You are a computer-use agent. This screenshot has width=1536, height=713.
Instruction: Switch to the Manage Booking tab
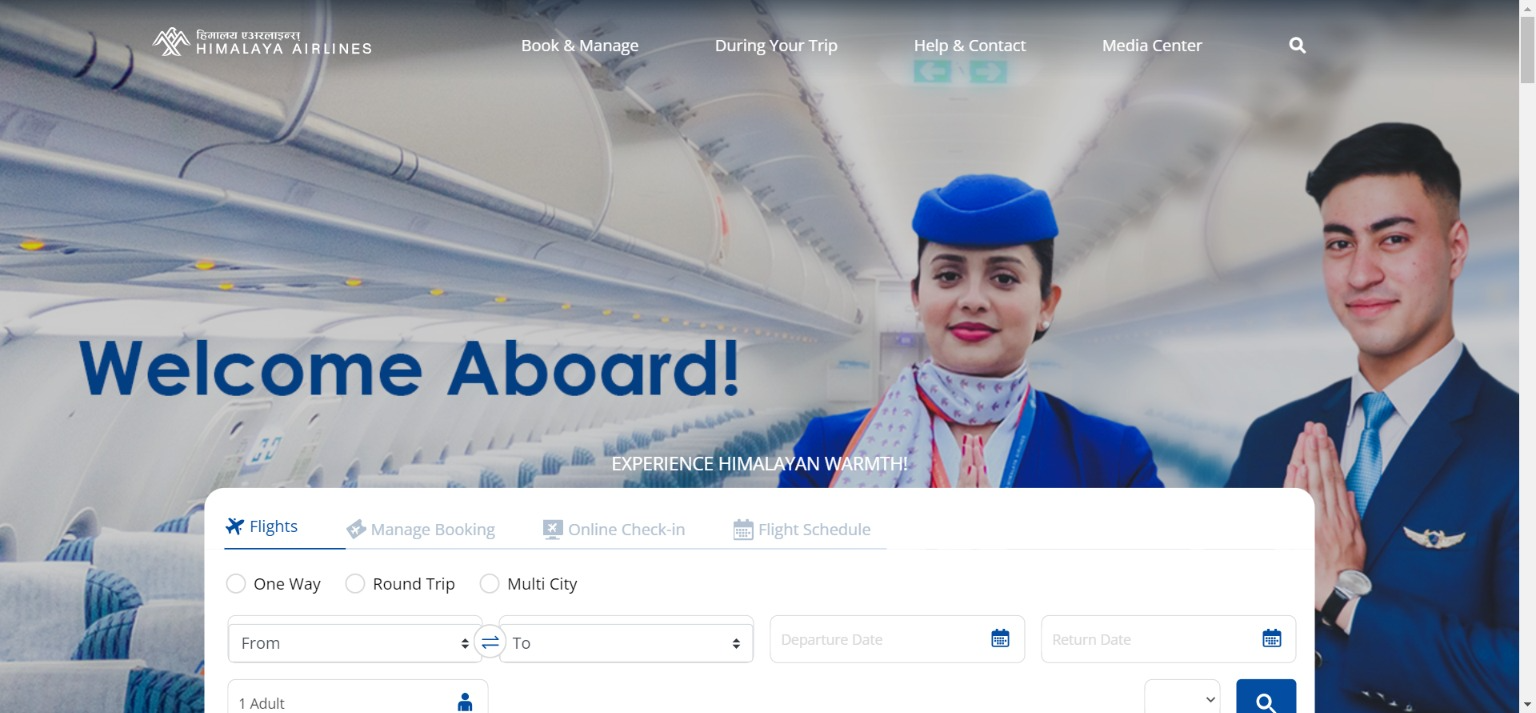click(x=421, y=529)
